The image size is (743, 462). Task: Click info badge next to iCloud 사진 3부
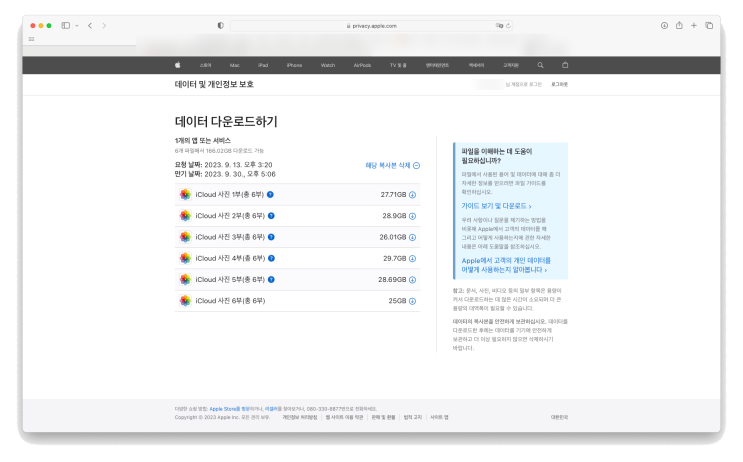pyautogui.click(x=271, y=237)
